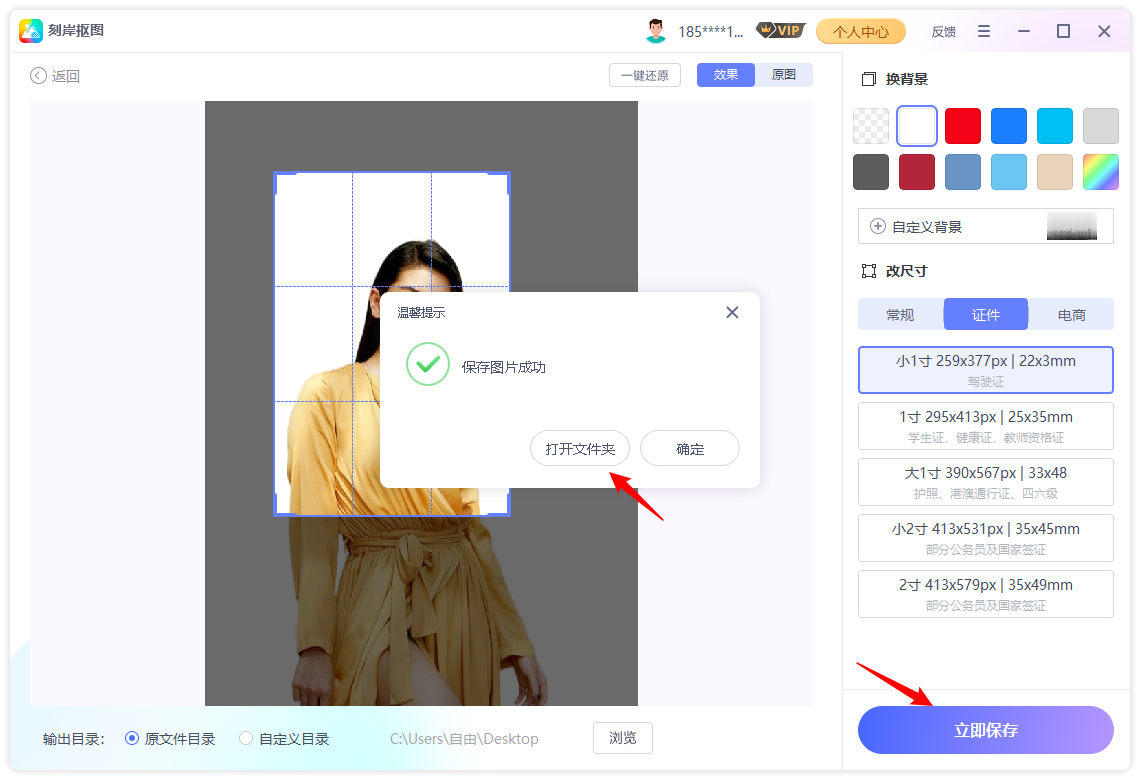Open the 电商 size tab

coord(1072,315)
